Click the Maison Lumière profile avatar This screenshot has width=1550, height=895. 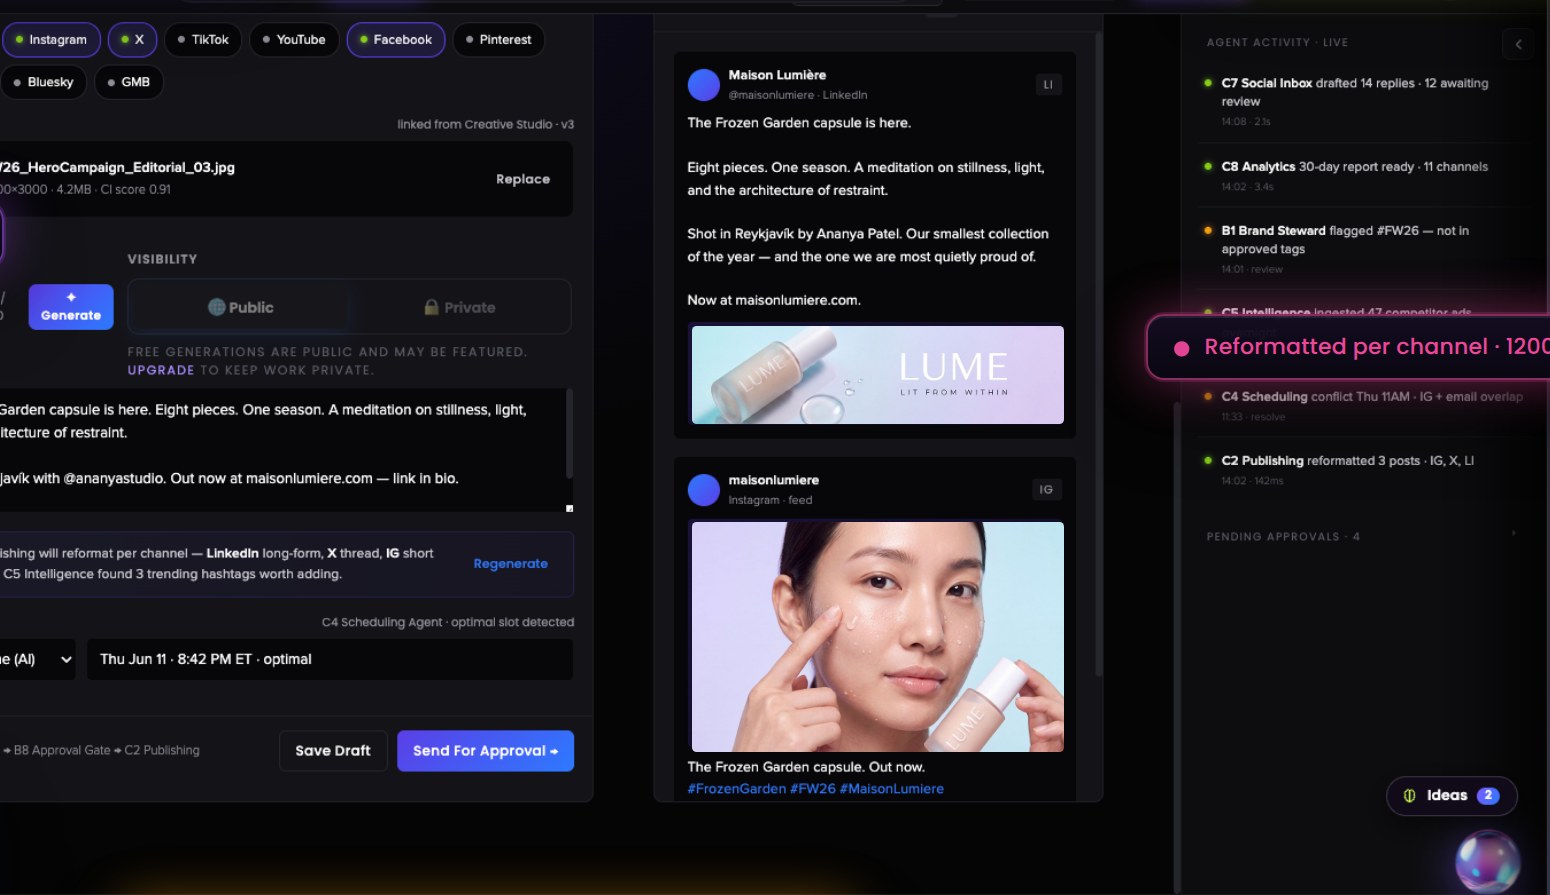[704, 85]
